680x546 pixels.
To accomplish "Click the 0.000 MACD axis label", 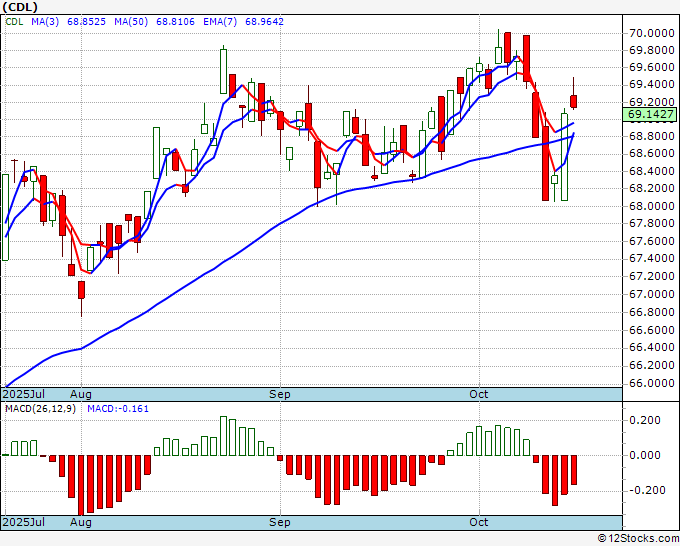I will click(x=647, y=455).
